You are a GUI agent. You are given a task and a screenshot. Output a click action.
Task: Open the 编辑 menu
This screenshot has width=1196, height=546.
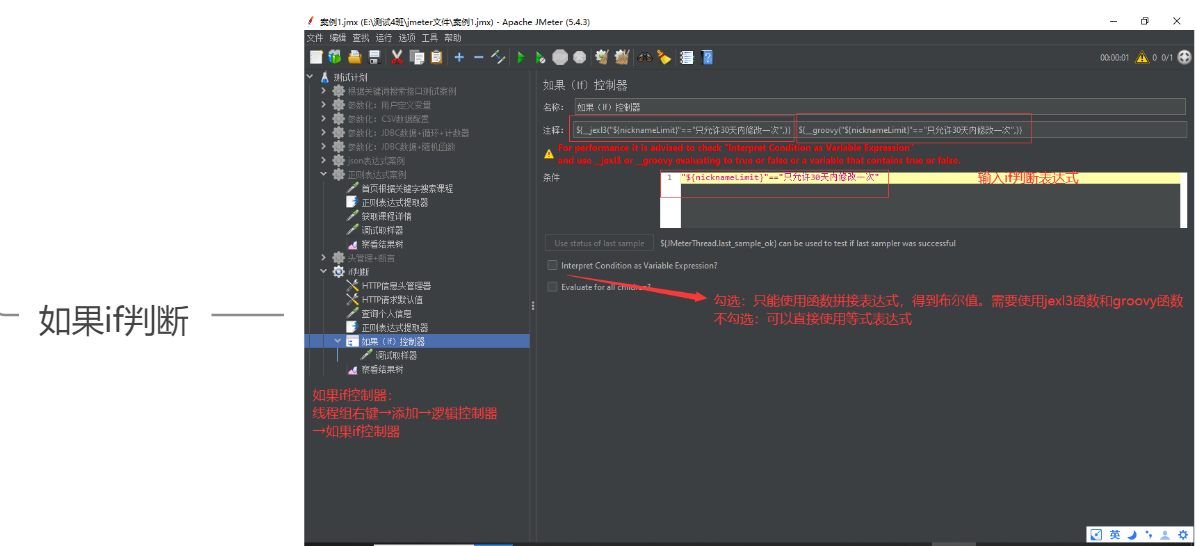[x=338, y=37]
